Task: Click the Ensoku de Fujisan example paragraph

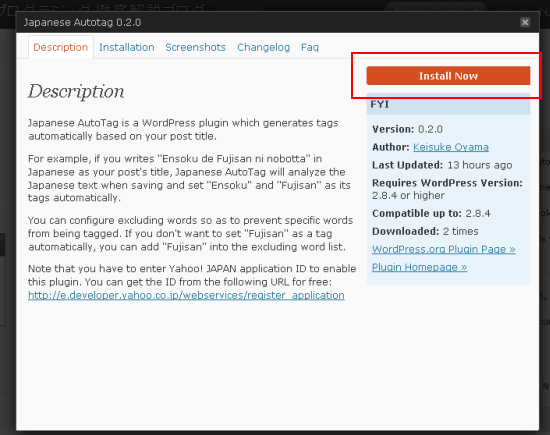Action: [x=189, y=178]
